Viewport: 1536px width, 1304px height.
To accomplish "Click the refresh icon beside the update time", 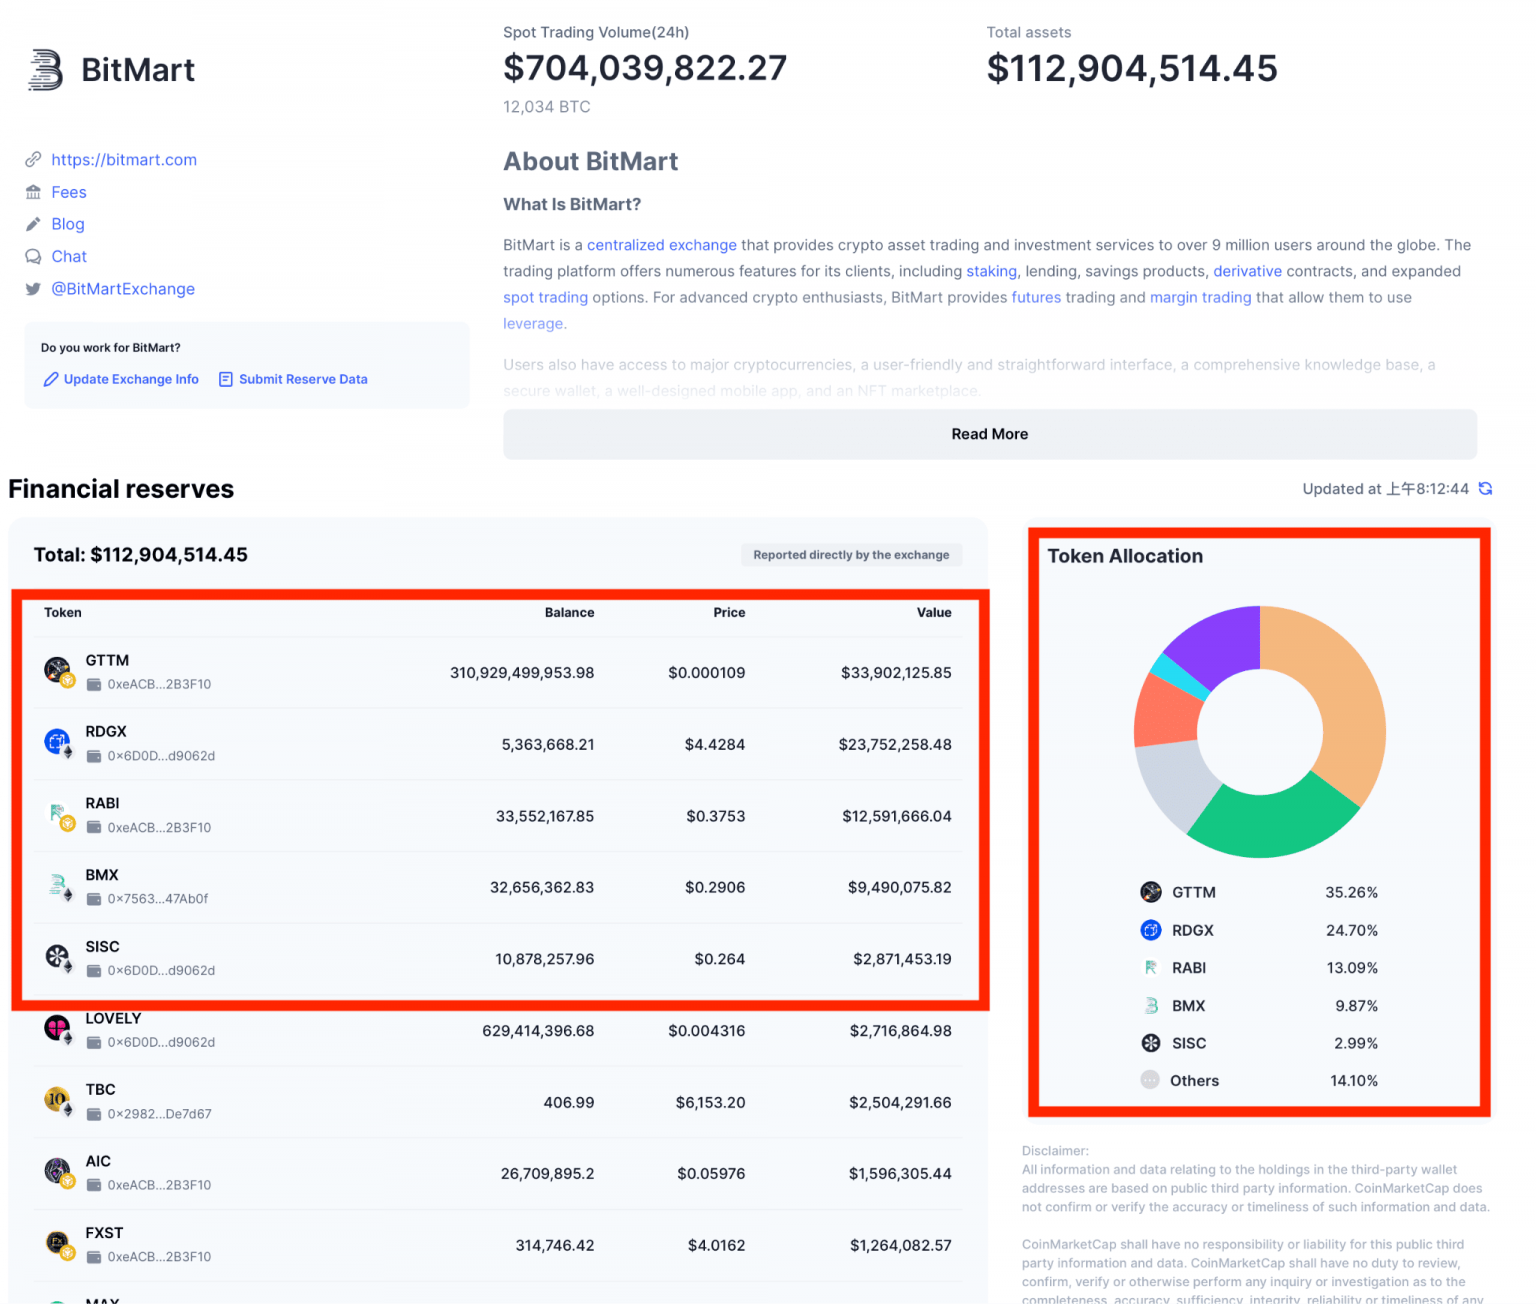I will coord(1486,488).
